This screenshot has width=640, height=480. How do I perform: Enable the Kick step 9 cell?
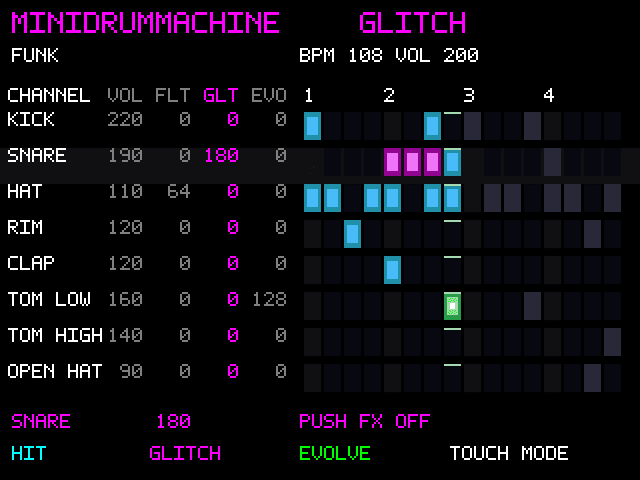[472, 126]
